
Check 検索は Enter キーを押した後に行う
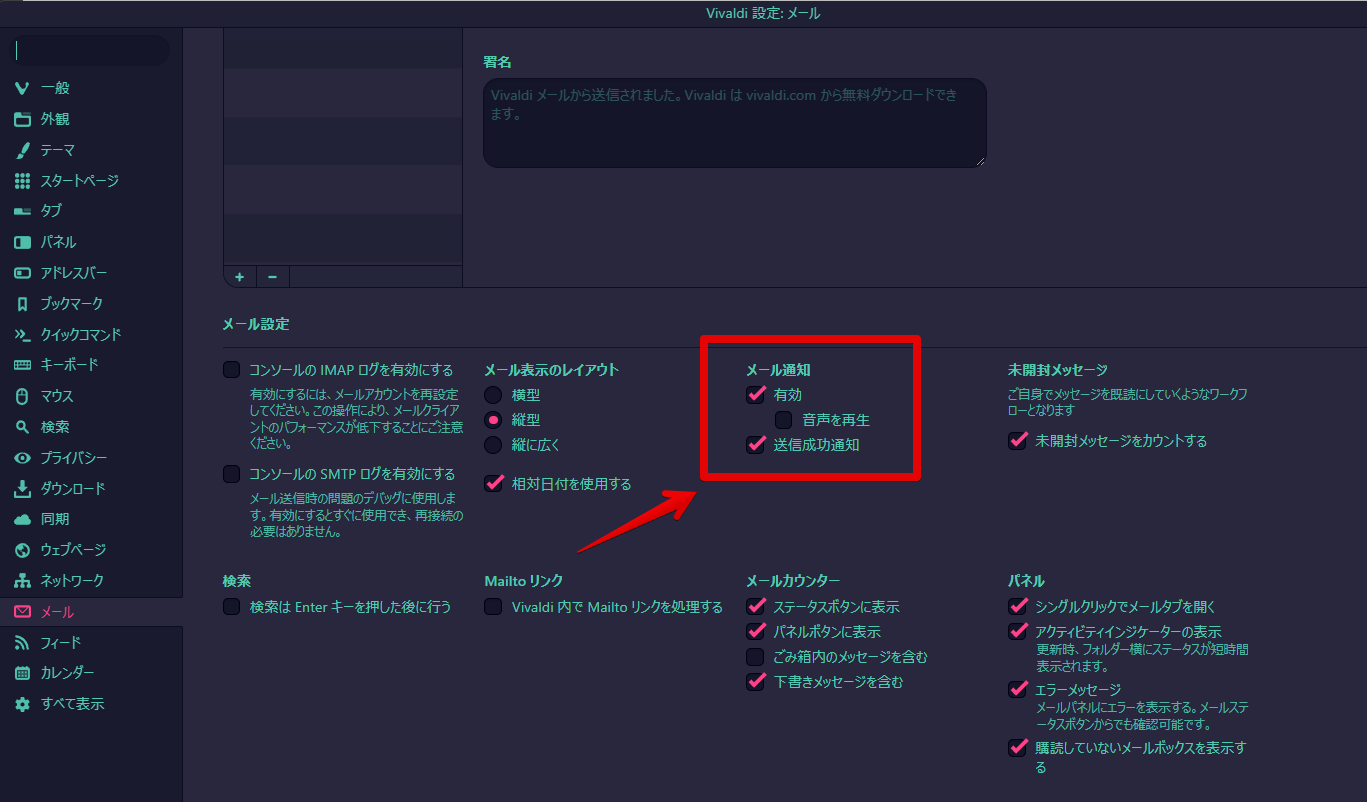coord(232,607)
